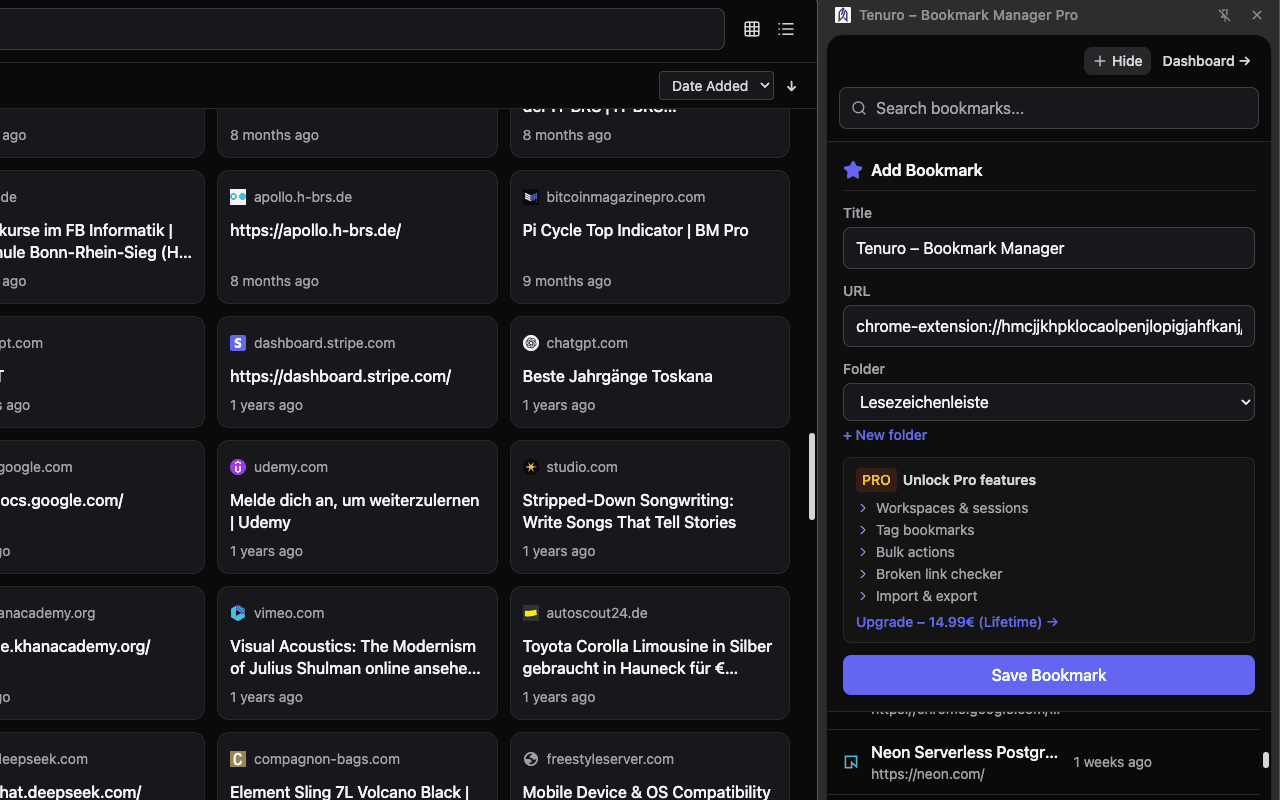Click the top main search bar
Image resolution: width=1280 pixels, height=800 pixels.
point(362,29)
